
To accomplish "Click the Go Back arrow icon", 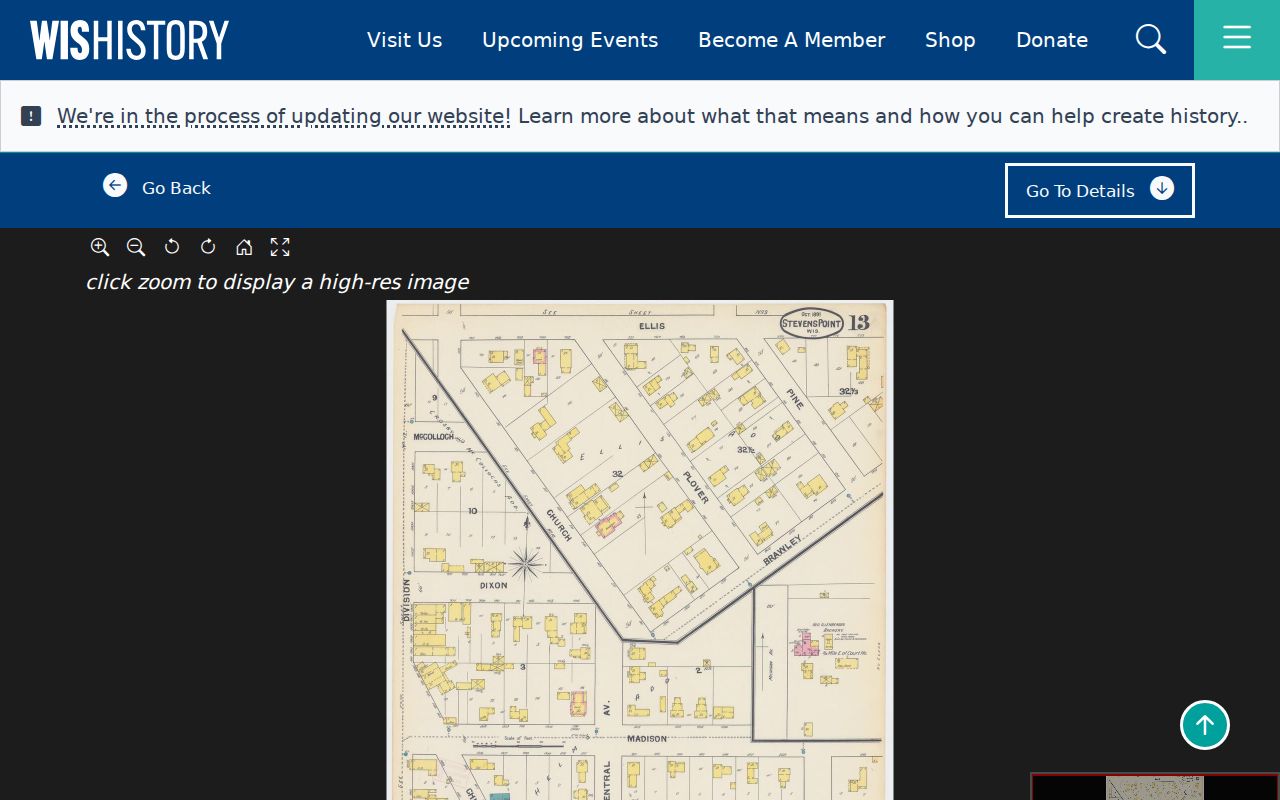I will (x=115, y=185).
